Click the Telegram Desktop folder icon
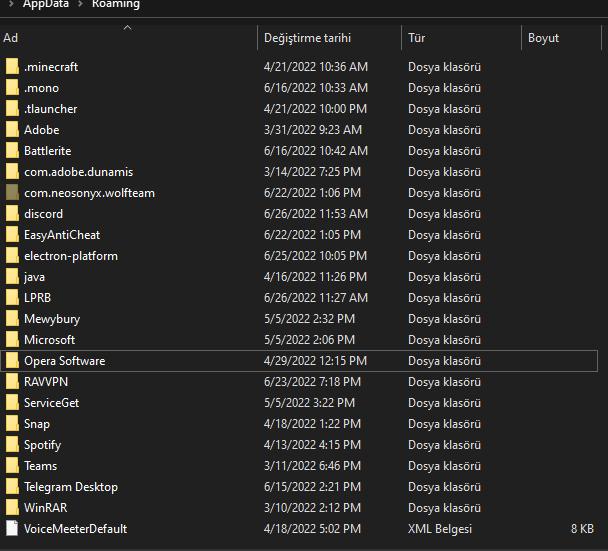 coord(12,487)
